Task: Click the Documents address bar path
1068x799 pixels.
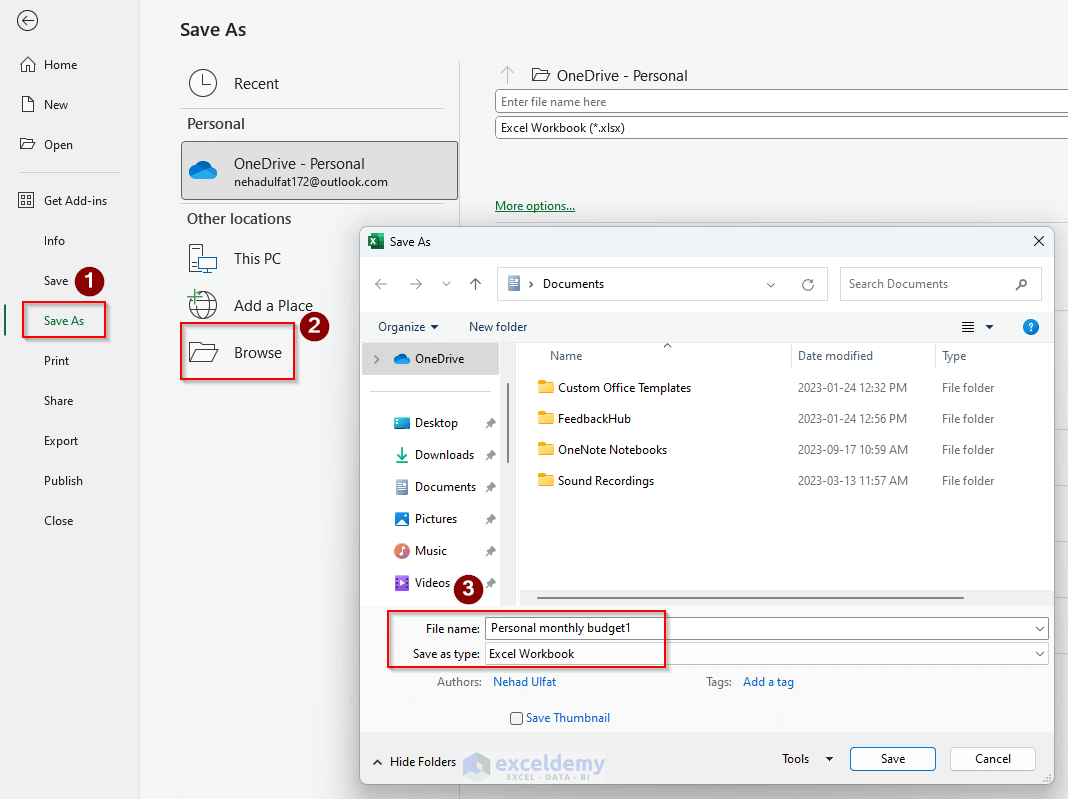Action: (x=574, y=284)
